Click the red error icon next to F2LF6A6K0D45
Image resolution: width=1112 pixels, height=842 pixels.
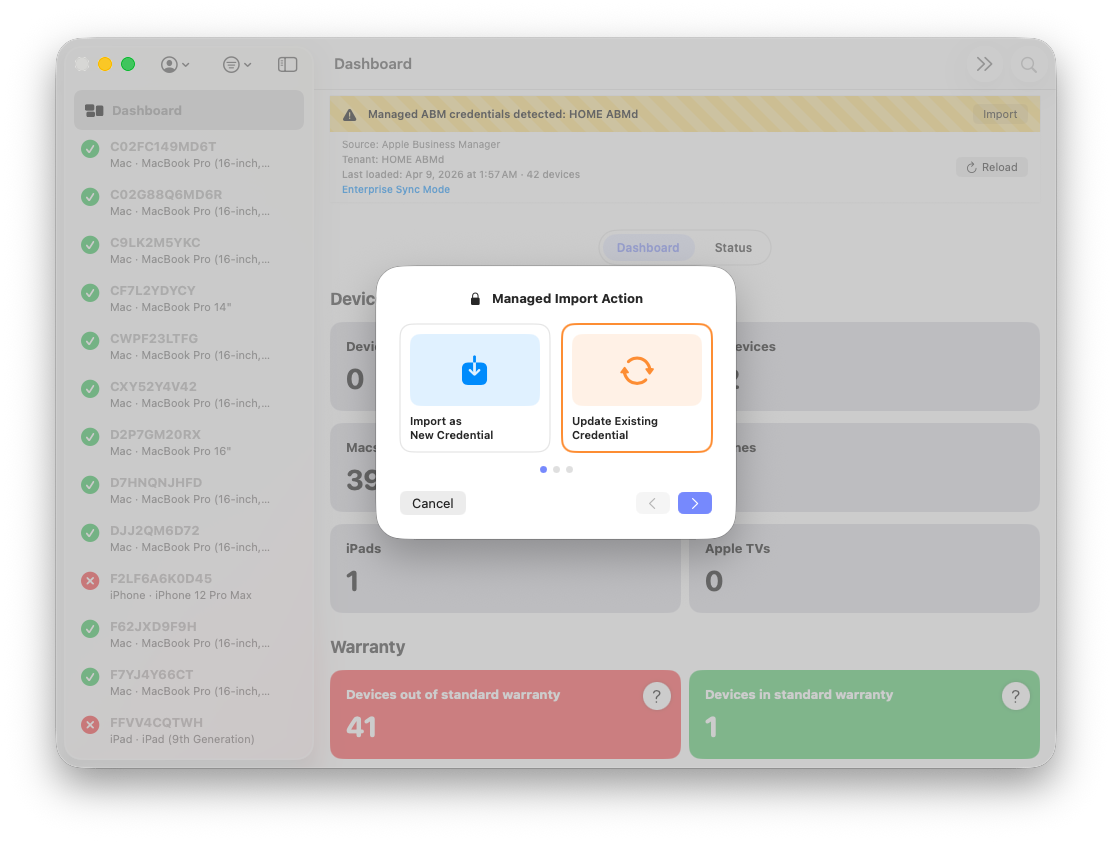(x=90, y=580)
